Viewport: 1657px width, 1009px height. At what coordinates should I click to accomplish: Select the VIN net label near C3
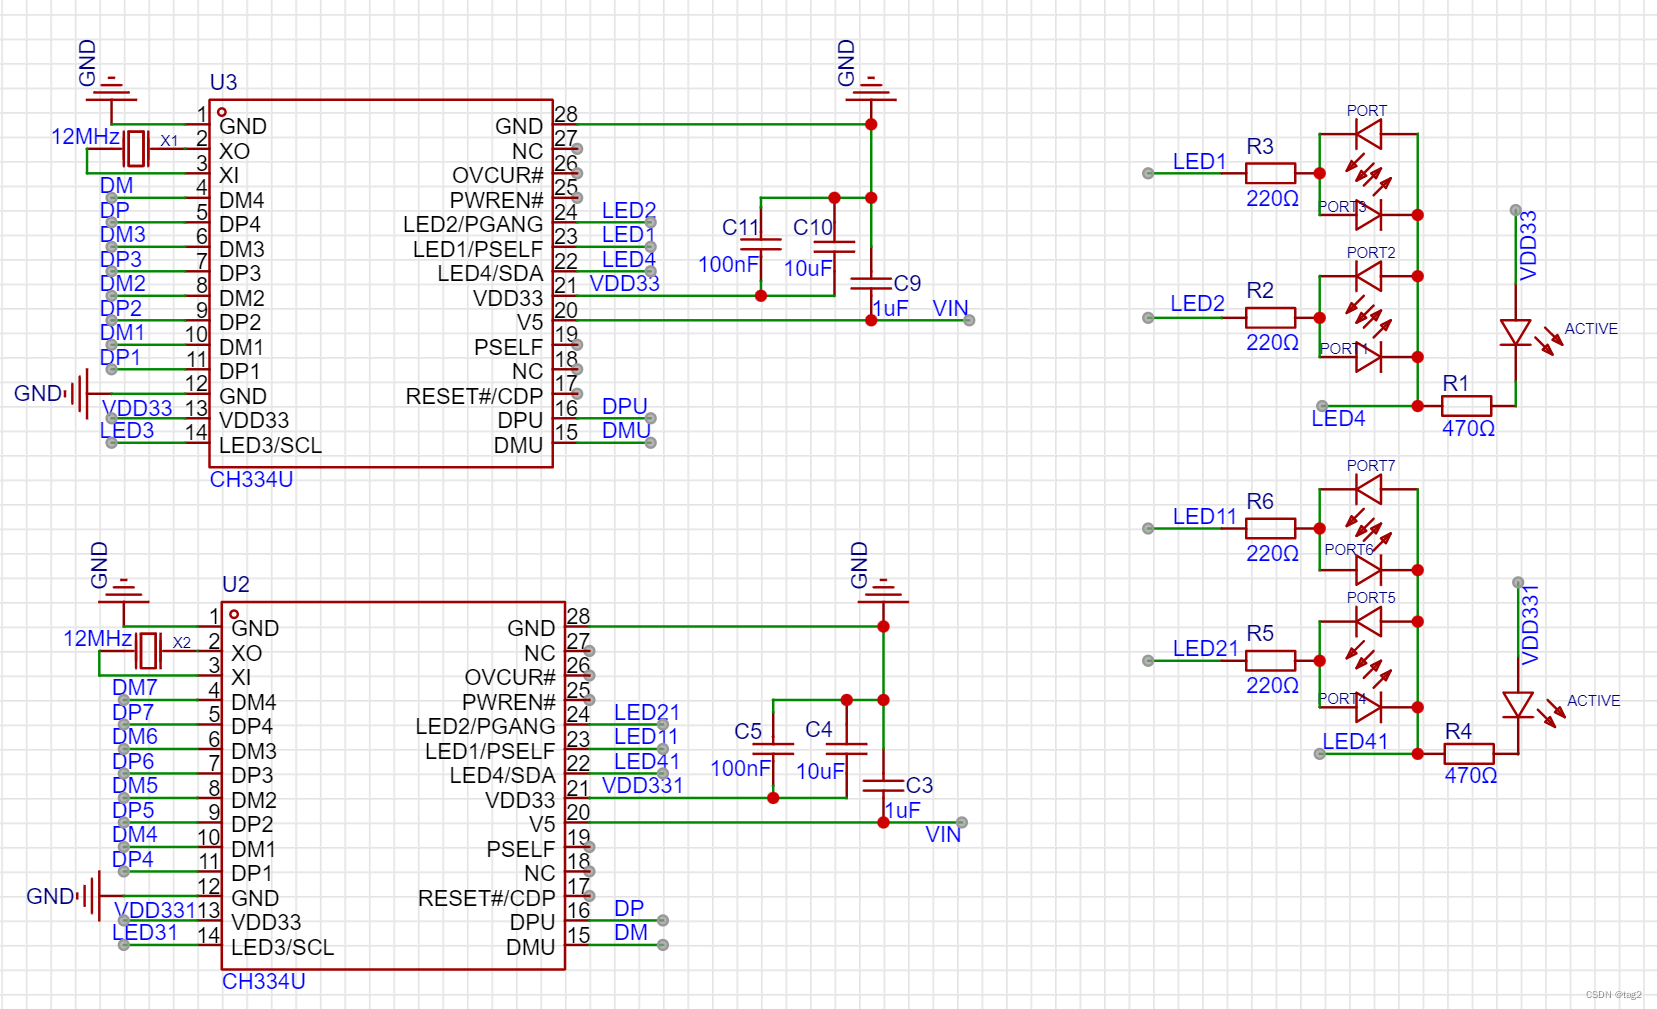[943, 834]
